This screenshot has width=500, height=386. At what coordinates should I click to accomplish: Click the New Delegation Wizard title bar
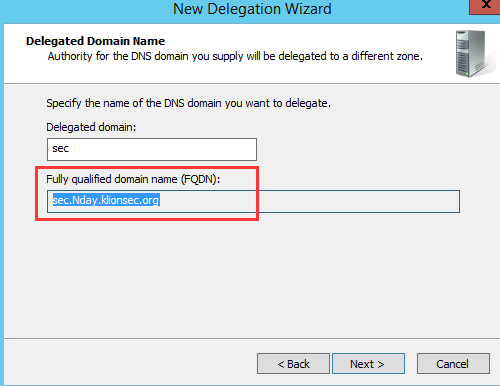point(252,9)
